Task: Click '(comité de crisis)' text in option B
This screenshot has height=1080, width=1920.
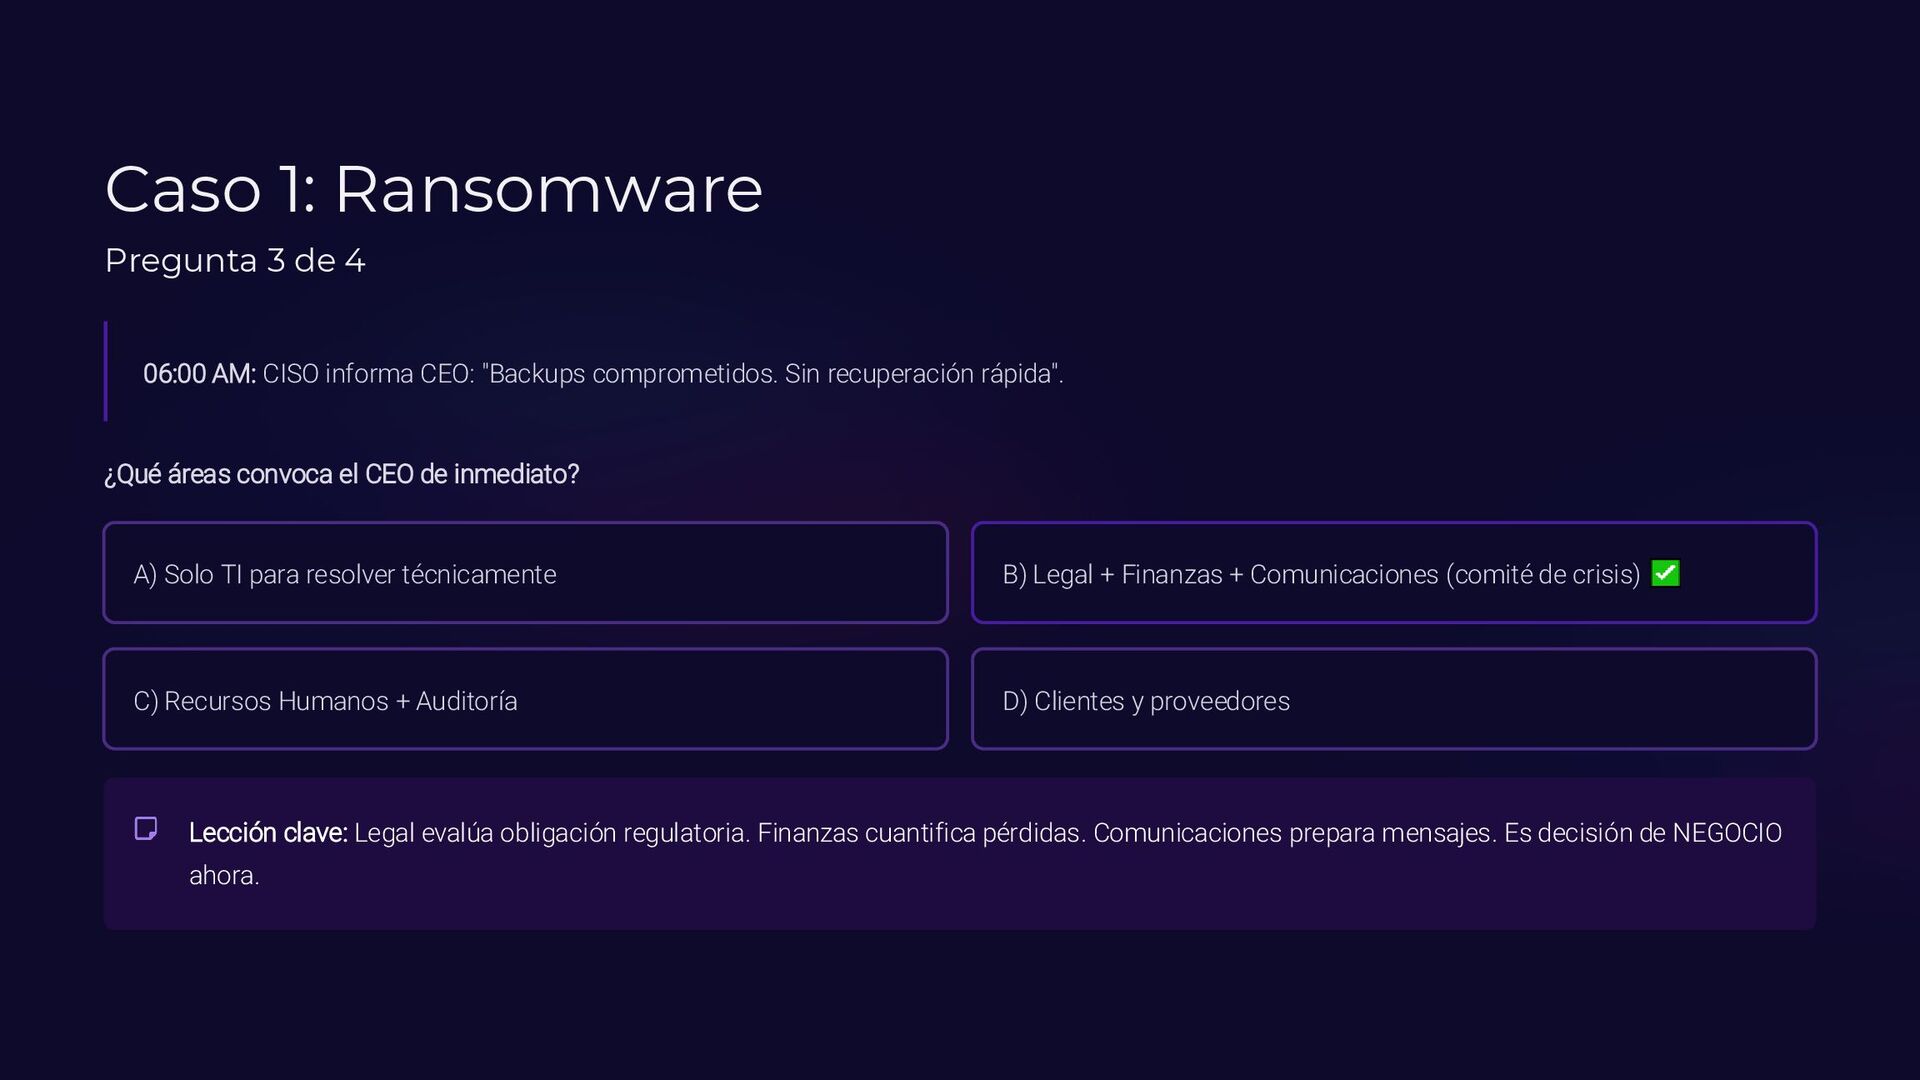Action: (x=1542, y=574)
